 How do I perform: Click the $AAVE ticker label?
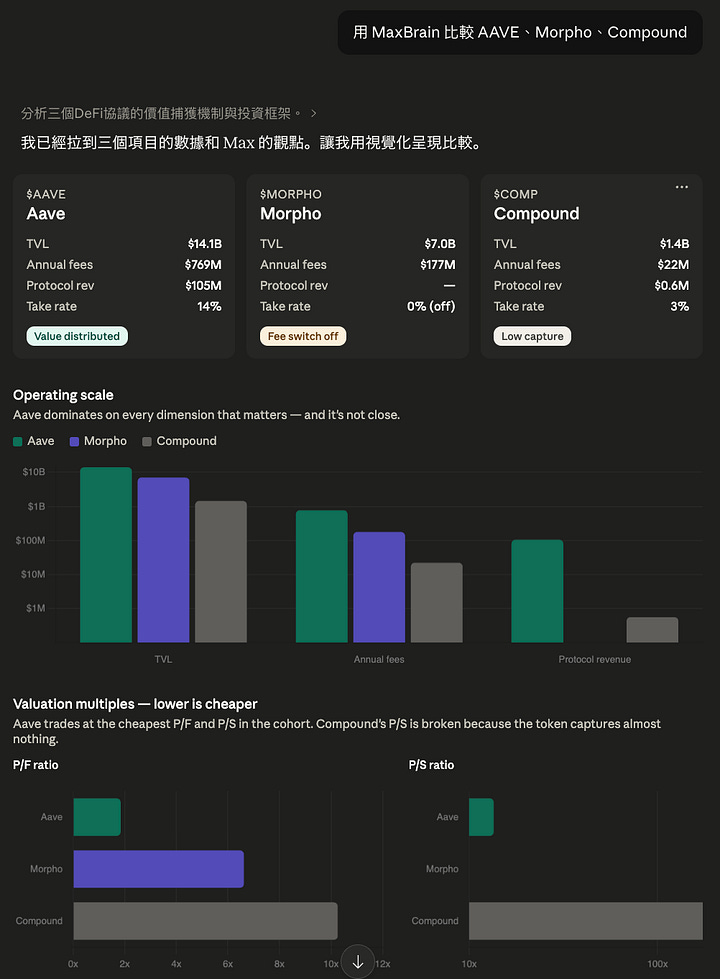coord(46,194)
